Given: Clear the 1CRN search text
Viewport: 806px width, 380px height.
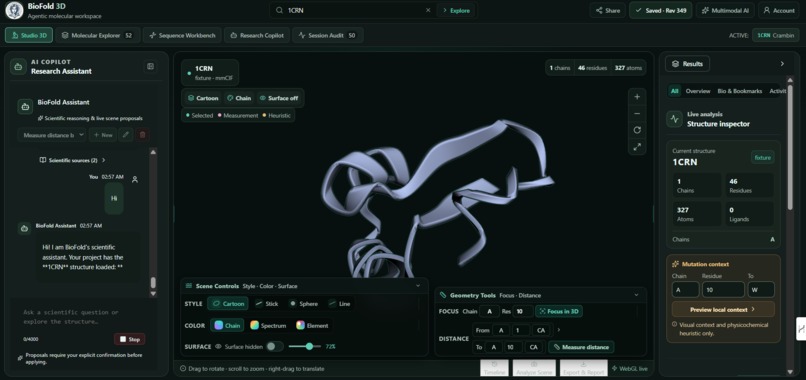Looking at the screenshot, I should click(428, 10).
